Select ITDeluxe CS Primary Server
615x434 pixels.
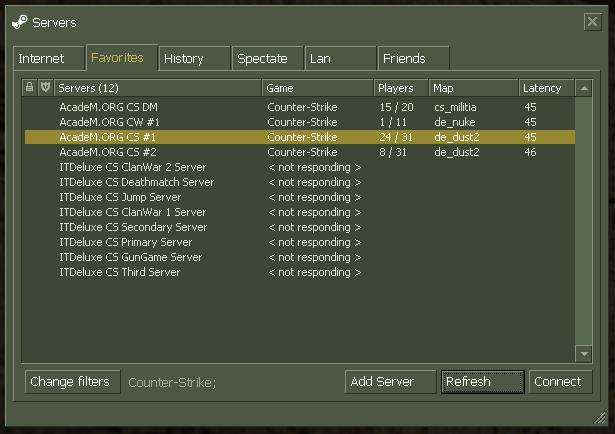point(300,242)
